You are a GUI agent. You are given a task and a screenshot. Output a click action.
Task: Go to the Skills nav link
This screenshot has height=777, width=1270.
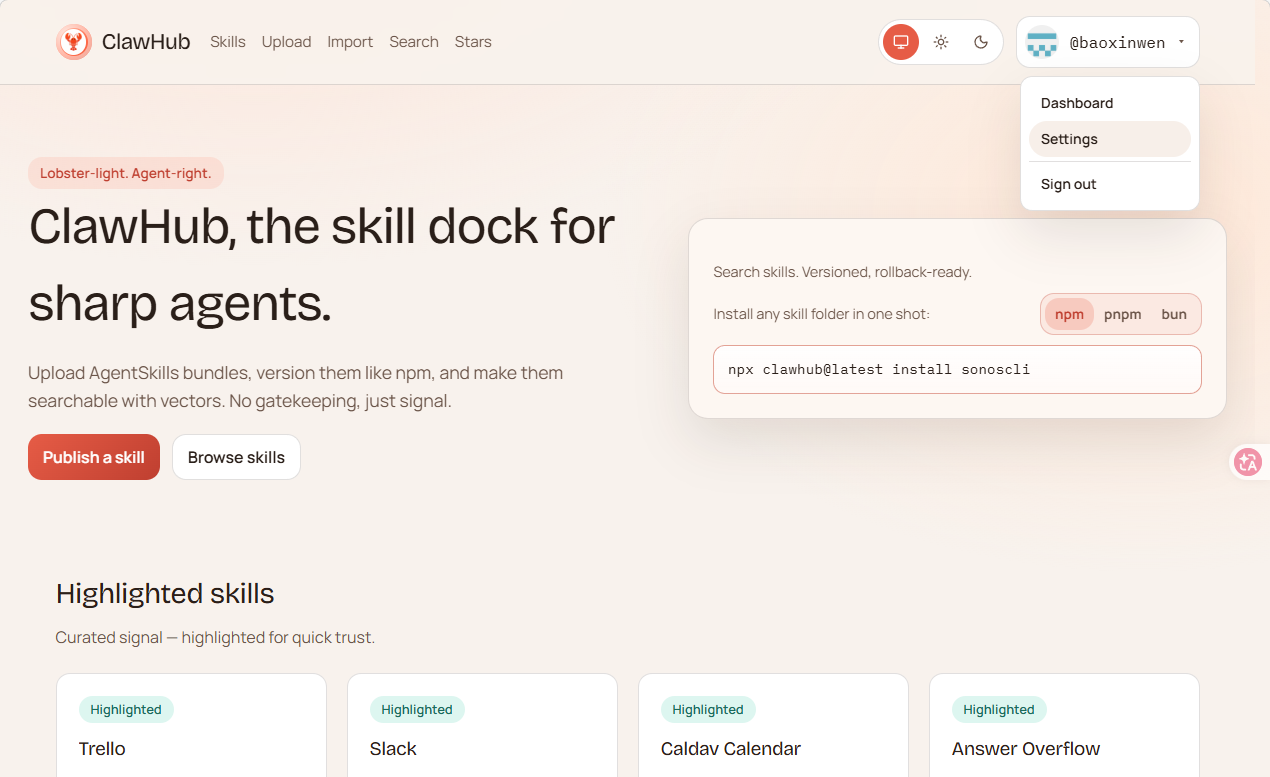tap(227, 42)
